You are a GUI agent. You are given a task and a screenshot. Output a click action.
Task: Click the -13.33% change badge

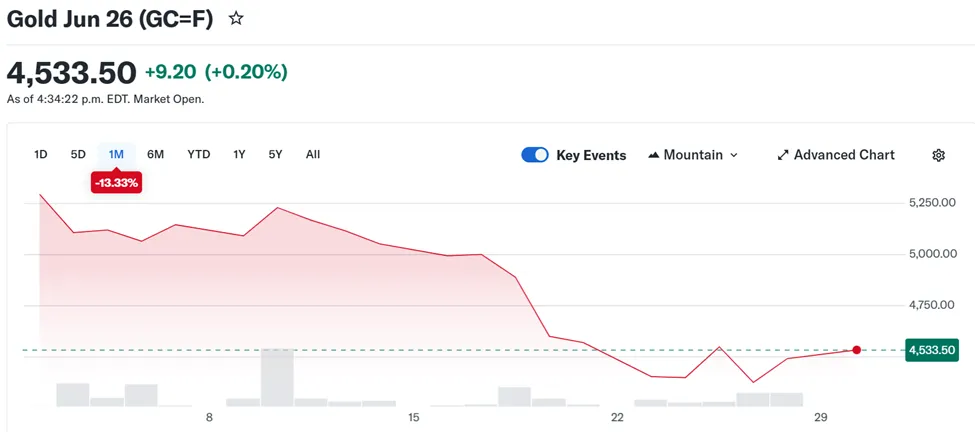[116, 183]
